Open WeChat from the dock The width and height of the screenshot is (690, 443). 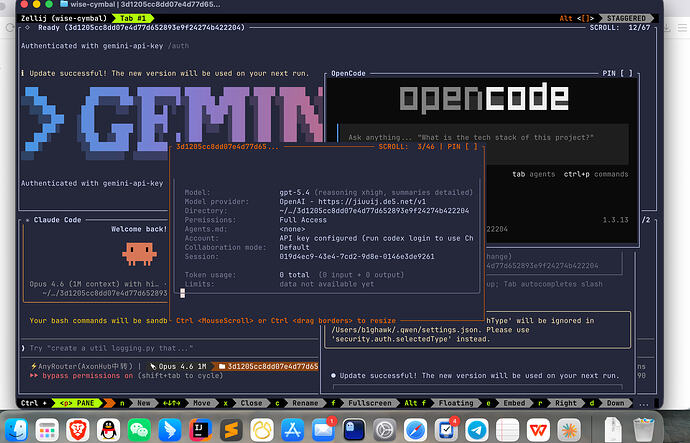coord(139,429)
